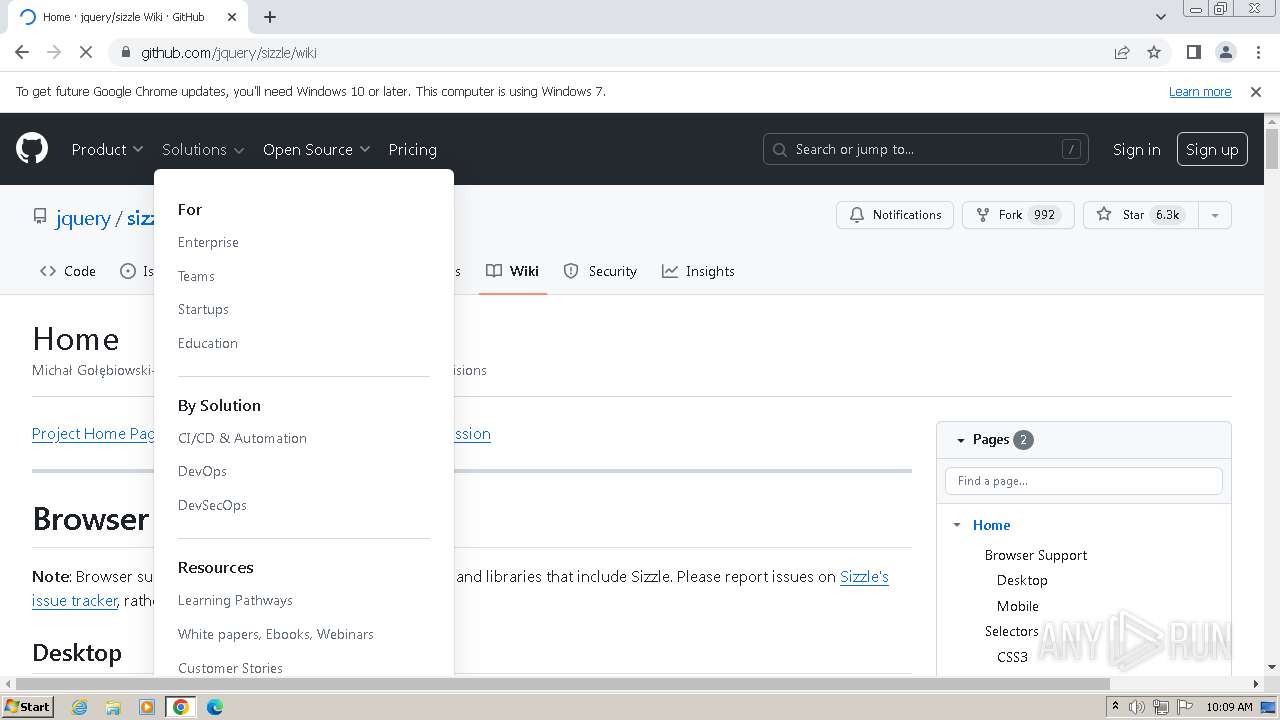This screenshot has width=1280, height=720.
Task: Select DevOps menu entry
Action: point(202,471)
